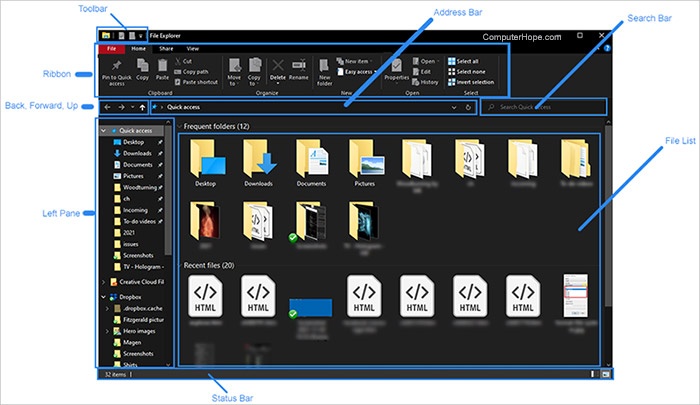Go Forward using navigation arrow
This screenshot has height=405, width=700.
point(121,107)
